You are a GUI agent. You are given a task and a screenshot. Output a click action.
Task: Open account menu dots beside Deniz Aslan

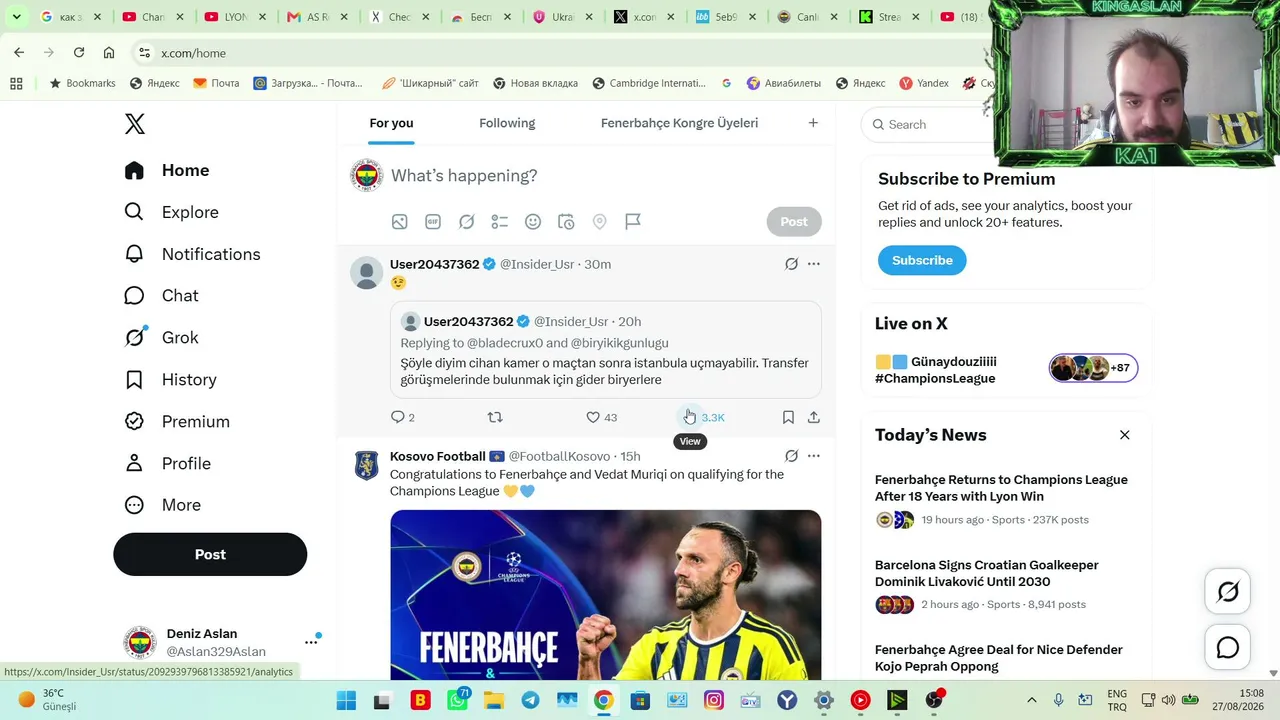pos(311,642)
